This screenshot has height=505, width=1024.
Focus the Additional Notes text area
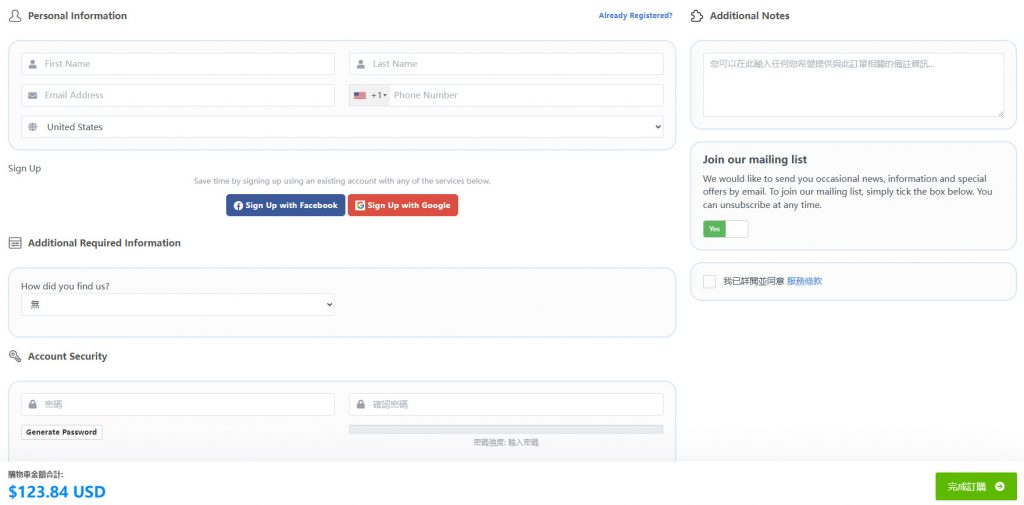[x=853, y=85]
